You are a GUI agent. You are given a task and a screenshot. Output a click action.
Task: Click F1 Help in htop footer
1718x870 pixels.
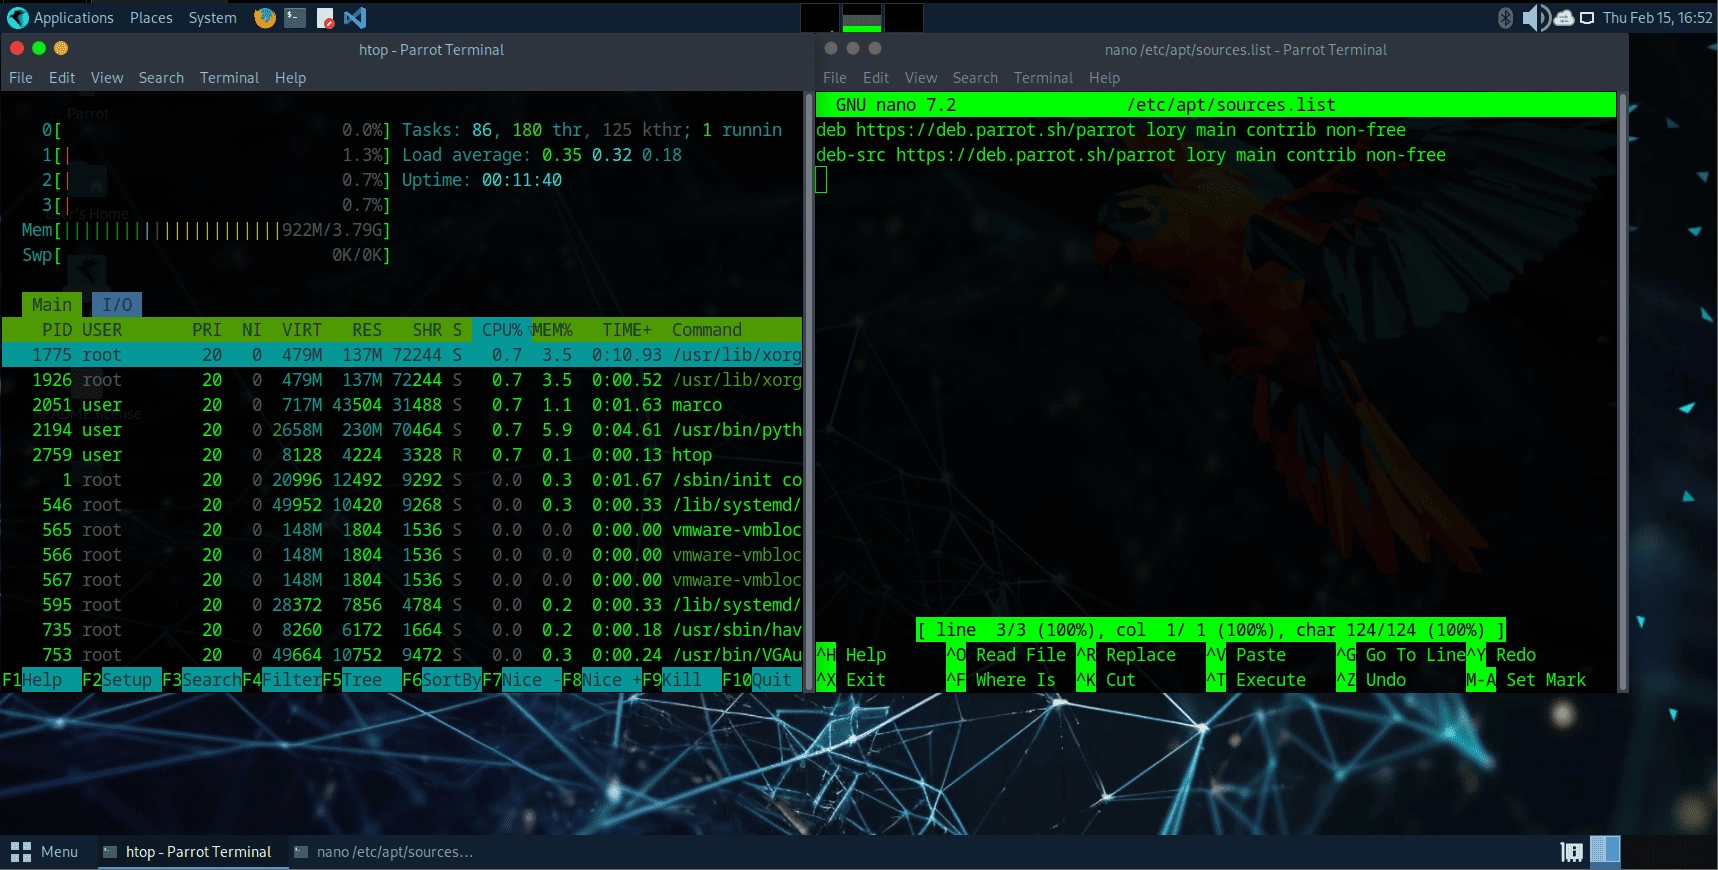point(42,680)
